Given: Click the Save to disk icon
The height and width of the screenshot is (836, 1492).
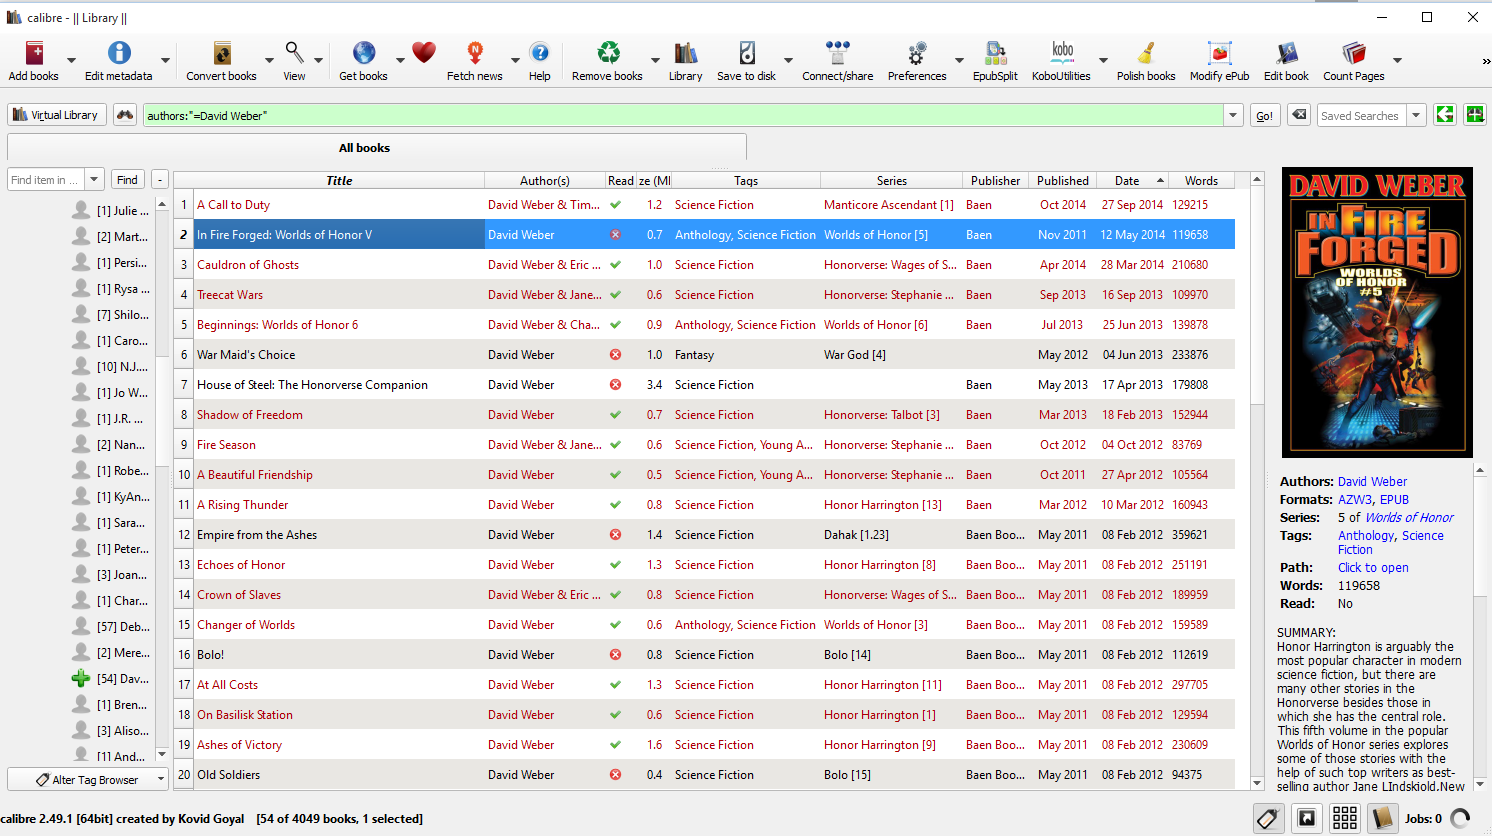Looking at the screenshot, I should (x=746, y=54).
